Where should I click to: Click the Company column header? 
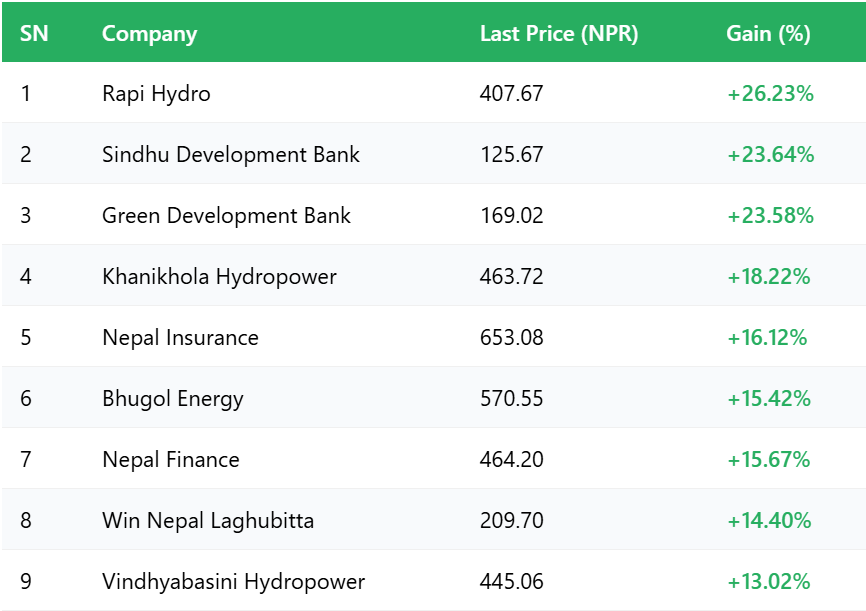coord(149,34)
